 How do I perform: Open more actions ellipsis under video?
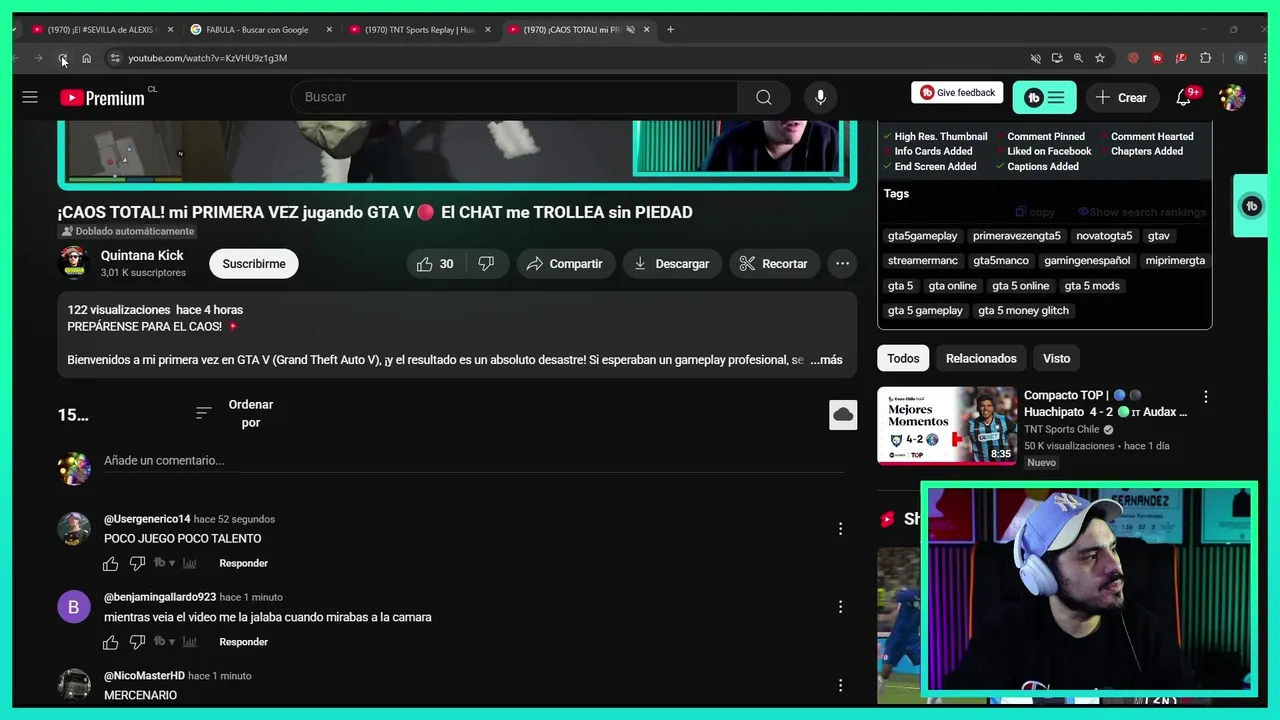[x=842, y=264]
